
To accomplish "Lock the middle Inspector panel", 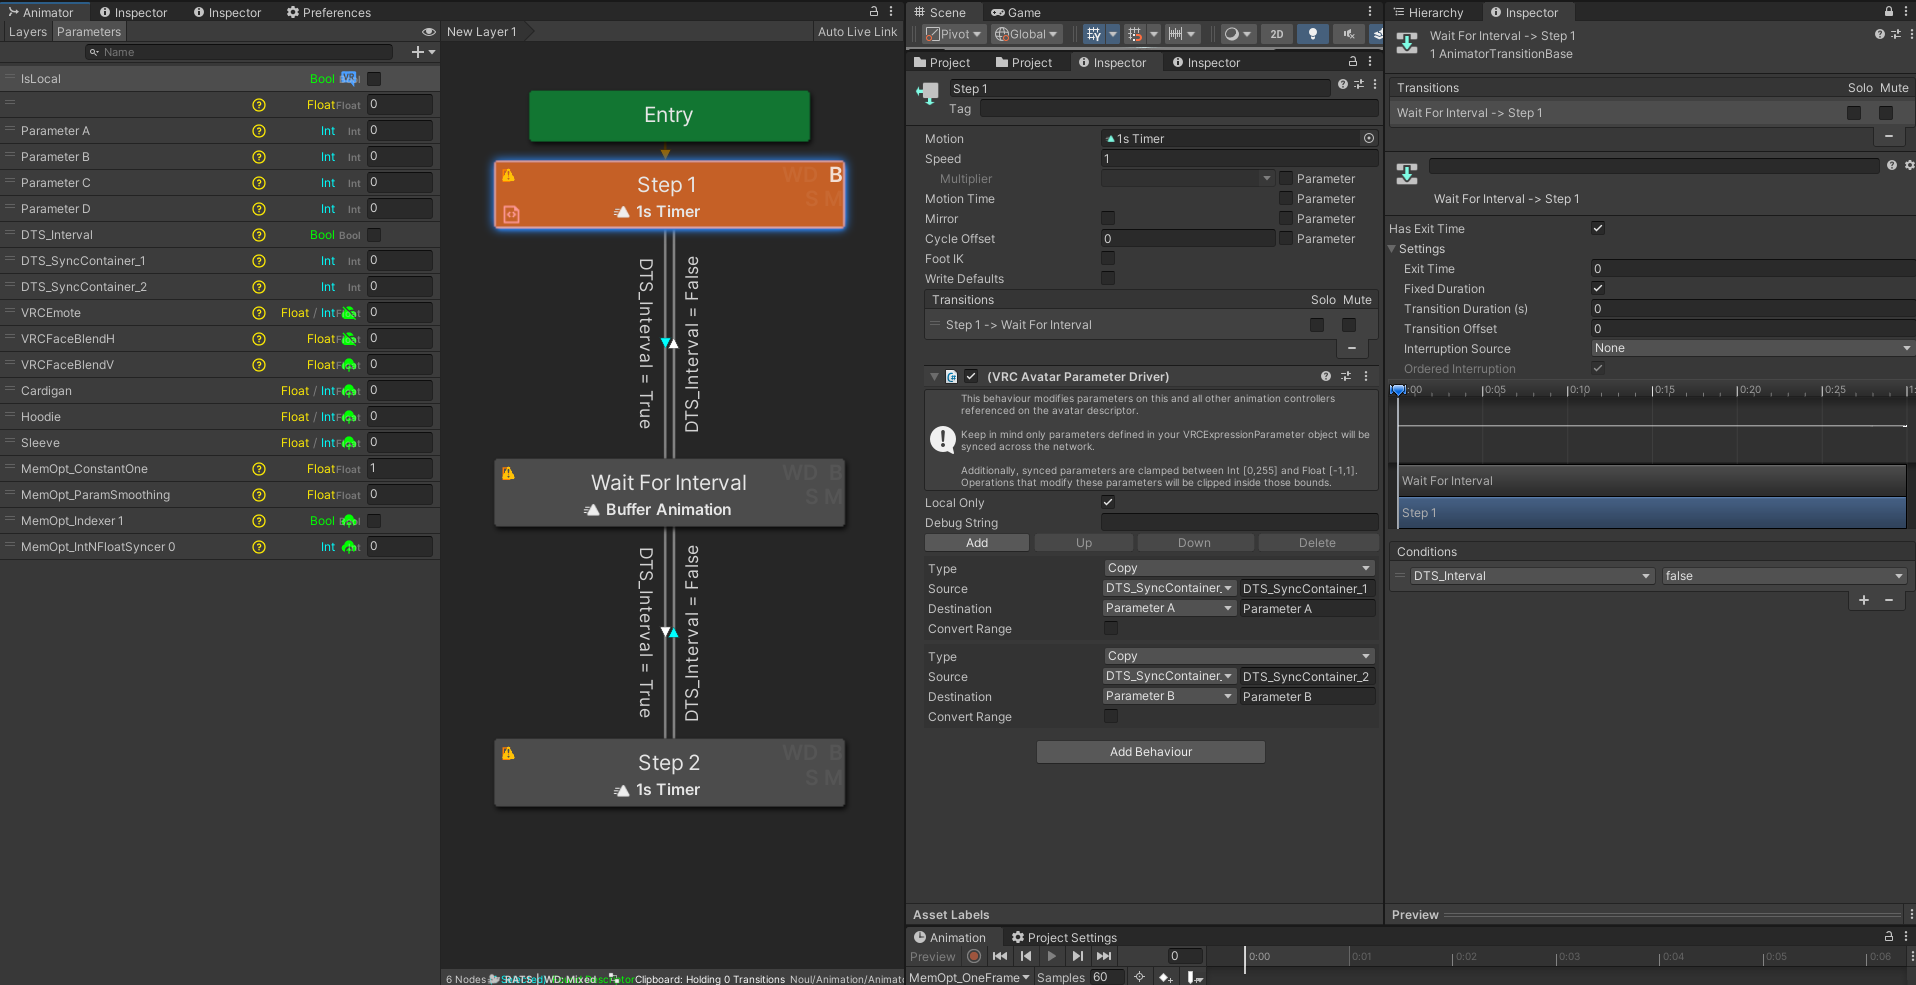I will pyautogui.click(x=1353, y=62).
